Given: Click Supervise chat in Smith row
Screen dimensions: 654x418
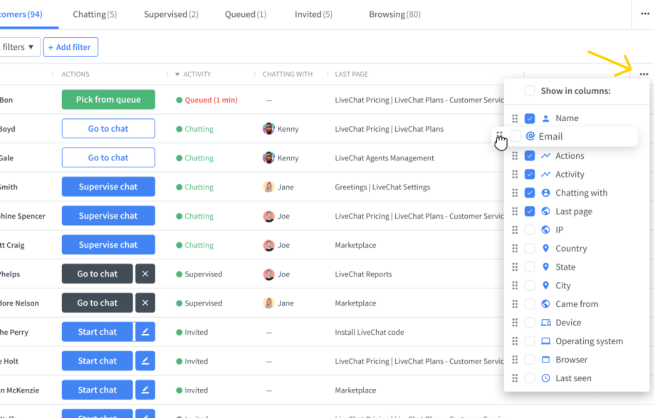Looking at the screenshot, I should coord(108,186).
